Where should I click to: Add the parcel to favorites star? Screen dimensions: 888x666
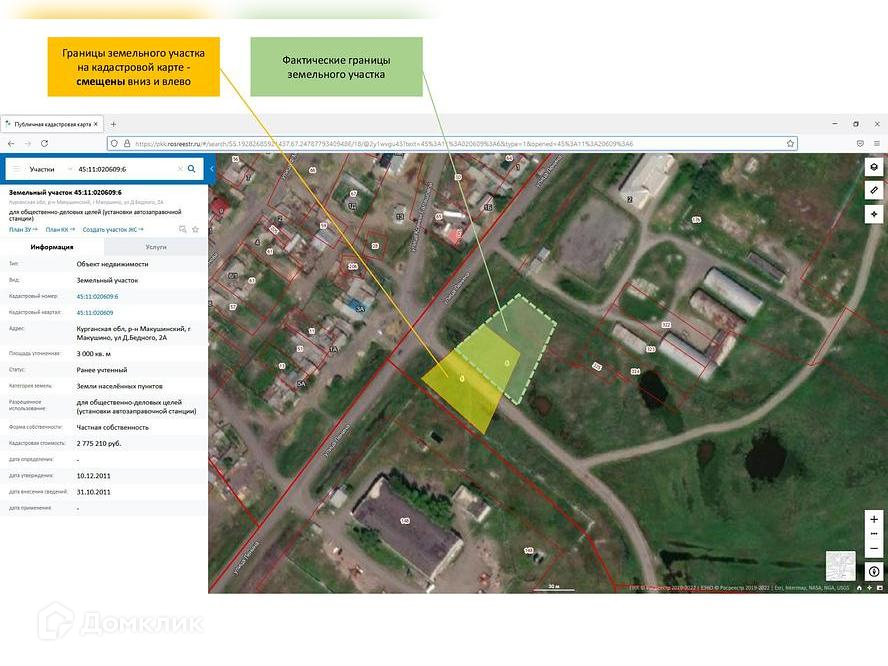point(195,229)
